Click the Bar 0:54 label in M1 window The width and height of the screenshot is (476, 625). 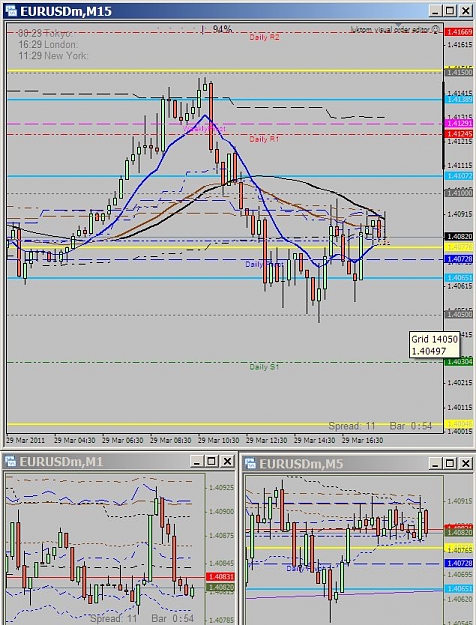point(172,619)
